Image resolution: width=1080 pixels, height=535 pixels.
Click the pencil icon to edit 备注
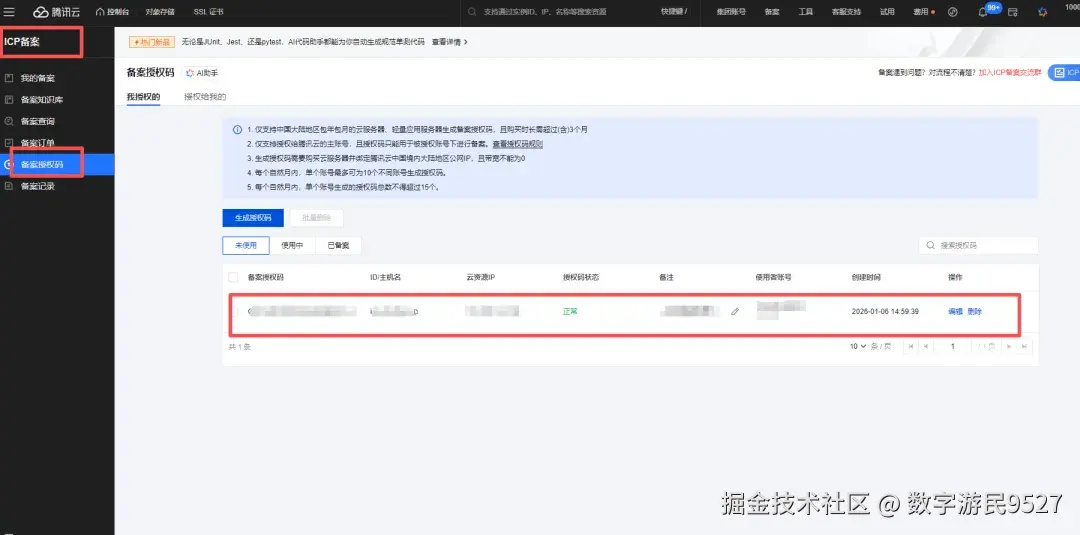click(x=735, y=312)
